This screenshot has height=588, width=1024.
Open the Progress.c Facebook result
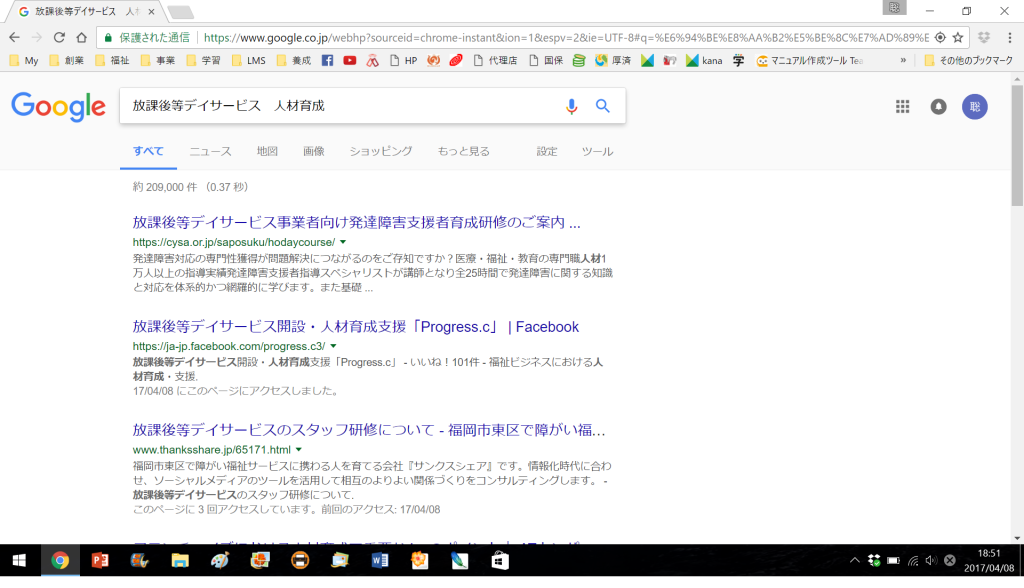pos(356,327)
